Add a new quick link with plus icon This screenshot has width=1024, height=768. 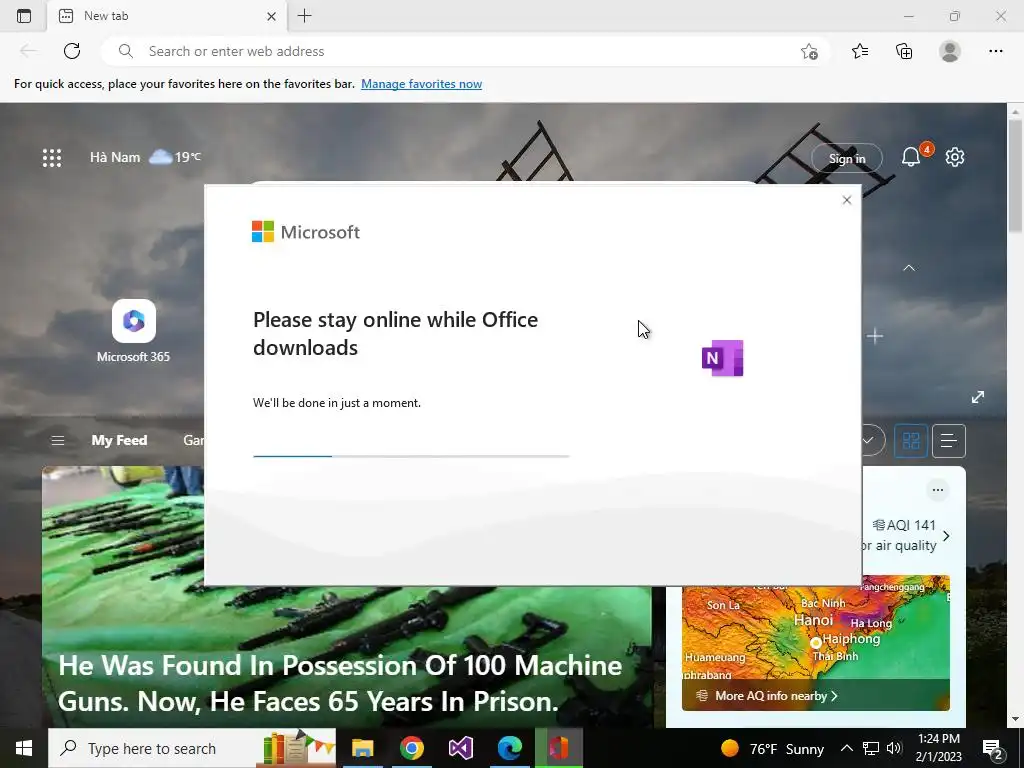tap(875, 336)
